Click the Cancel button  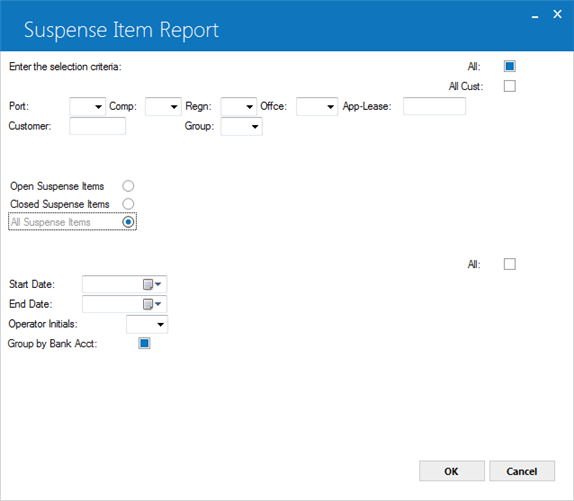[522, 471]
